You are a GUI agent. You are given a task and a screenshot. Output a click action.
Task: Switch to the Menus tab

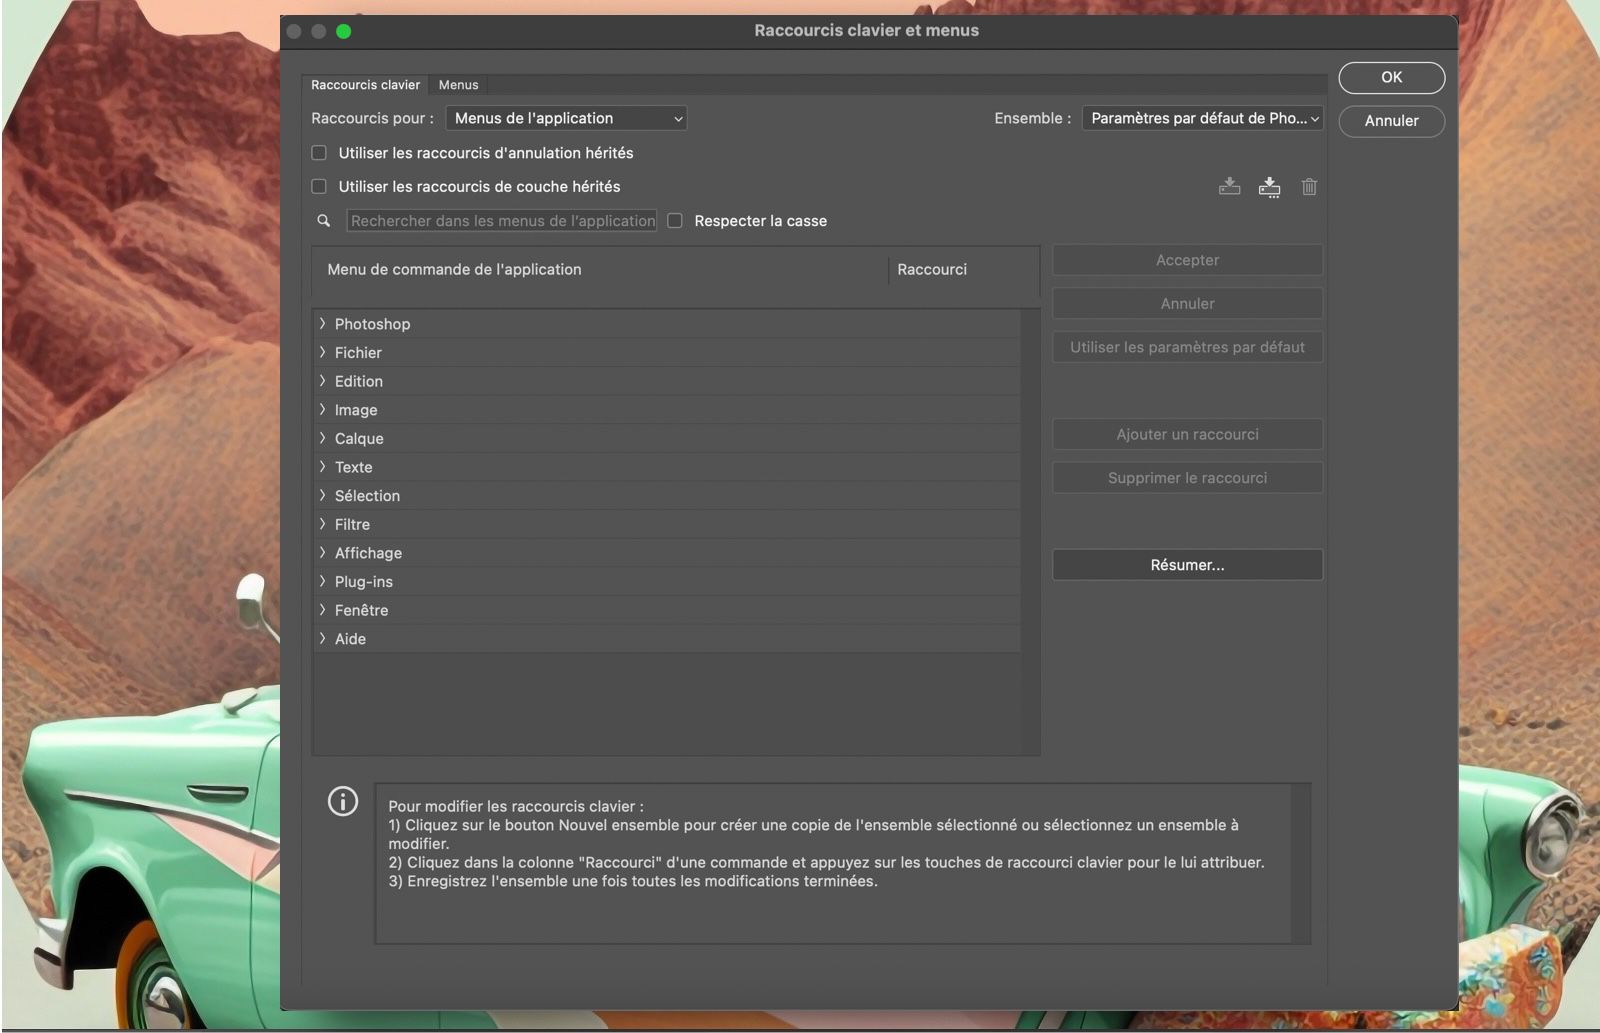[458, 85]
